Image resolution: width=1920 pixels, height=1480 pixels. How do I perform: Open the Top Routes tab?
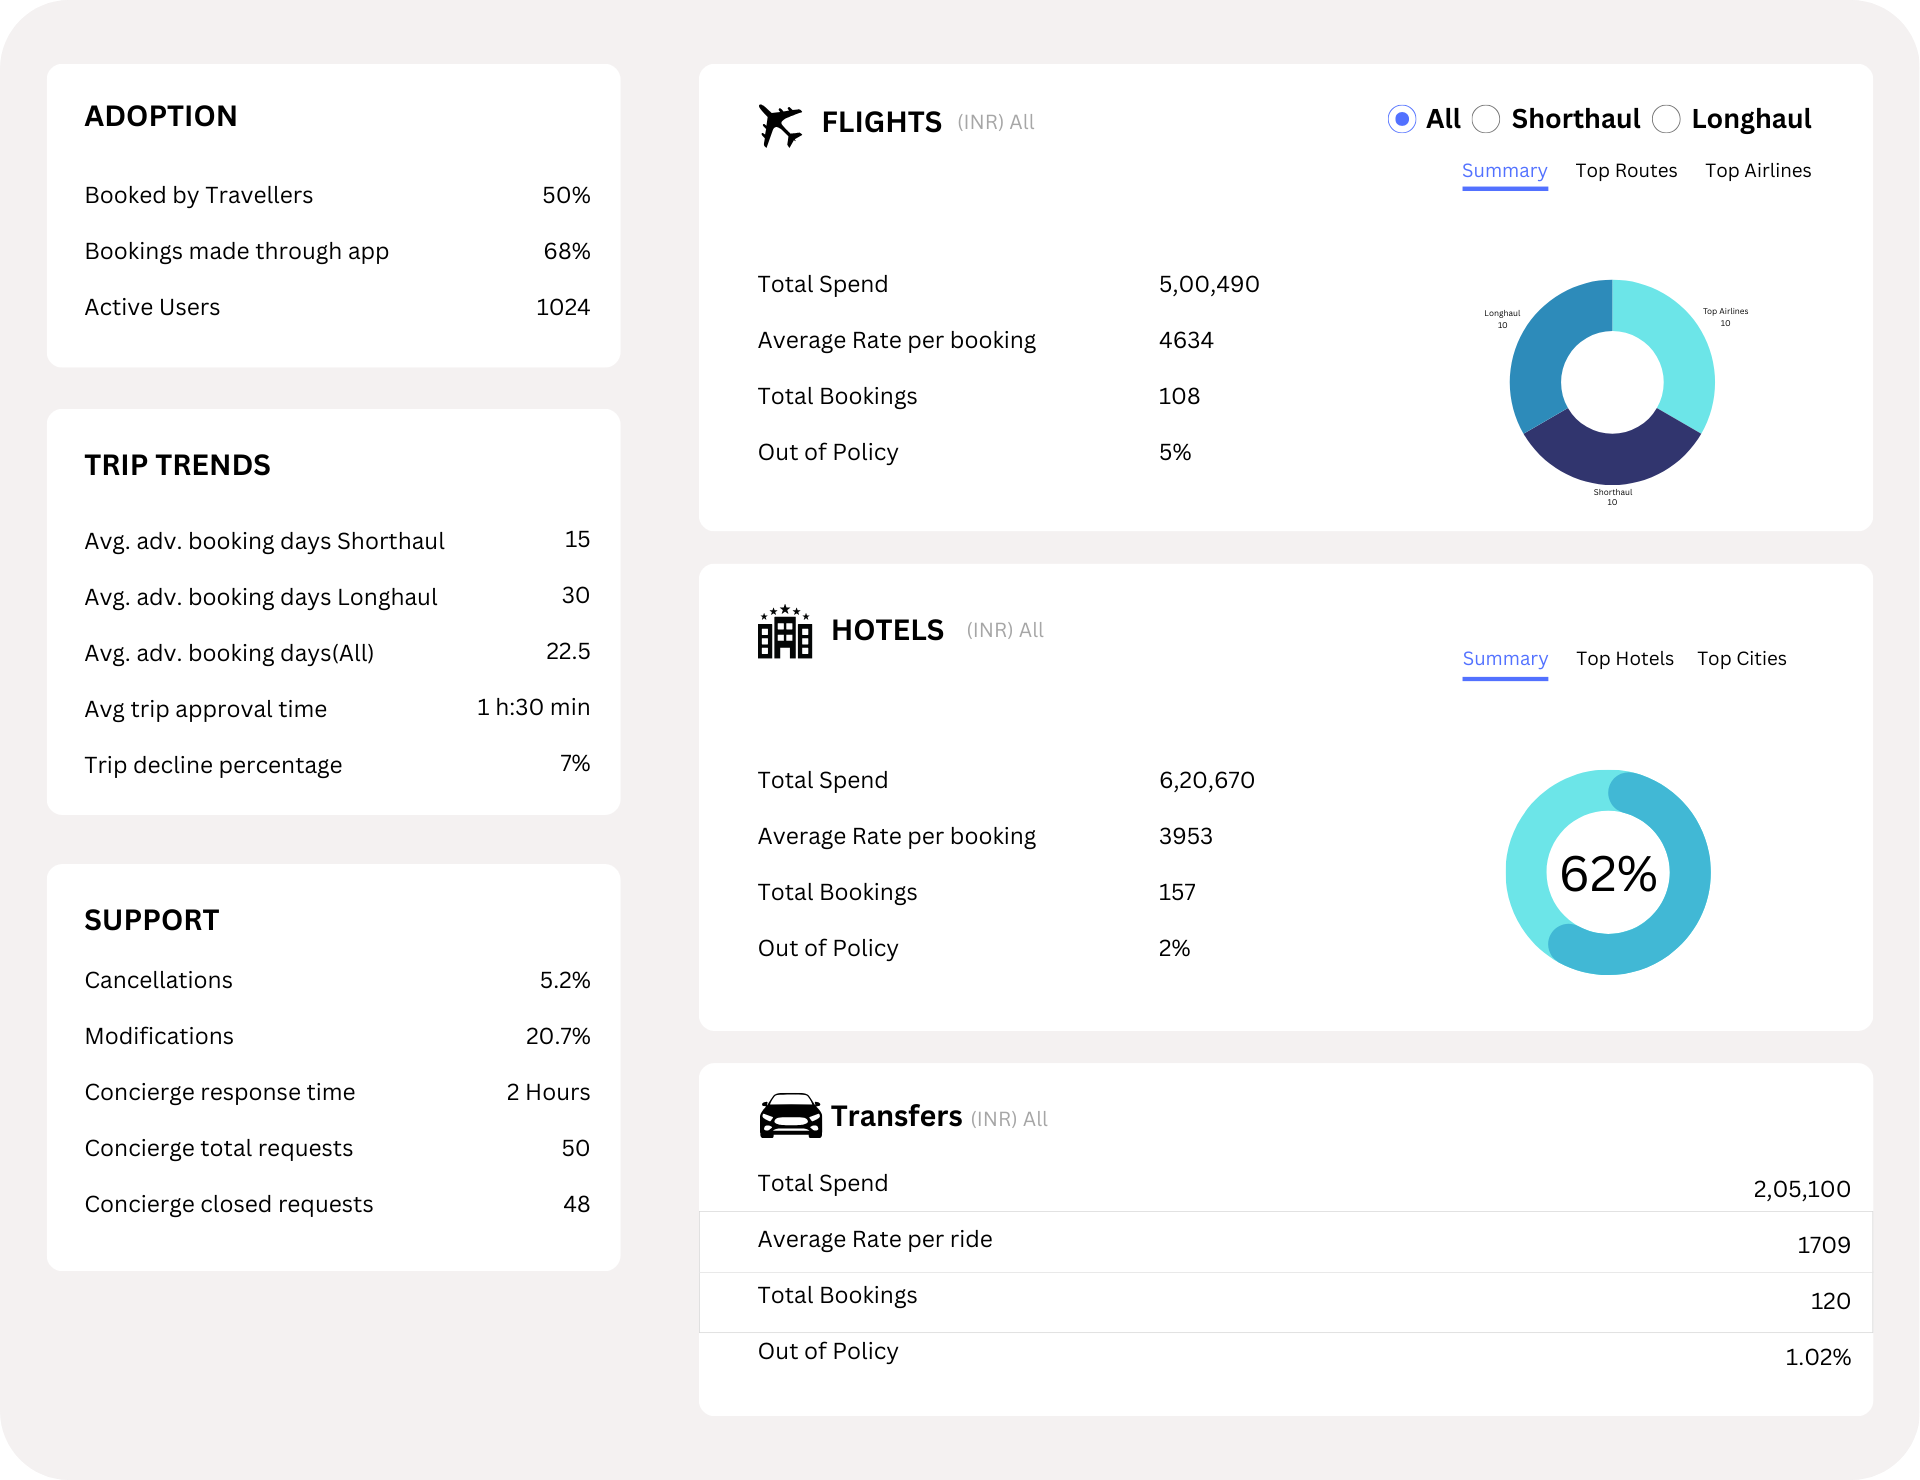(x=1626, y=171)
